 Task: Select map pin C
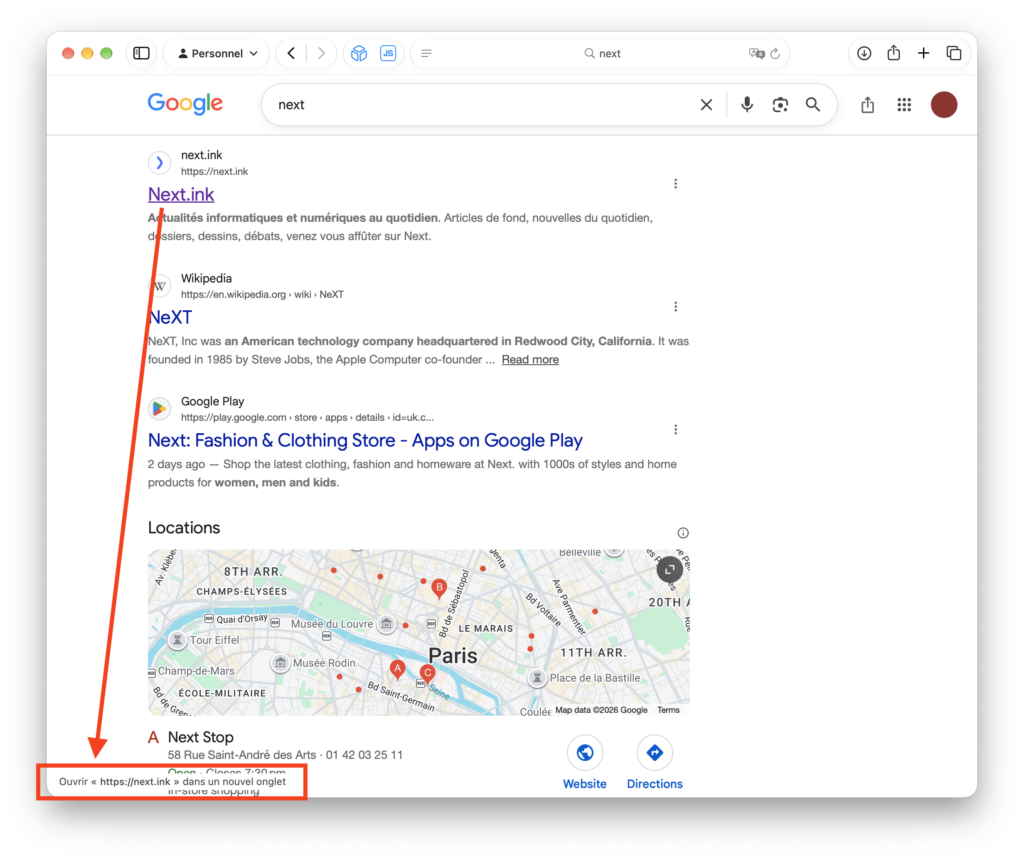427,673
